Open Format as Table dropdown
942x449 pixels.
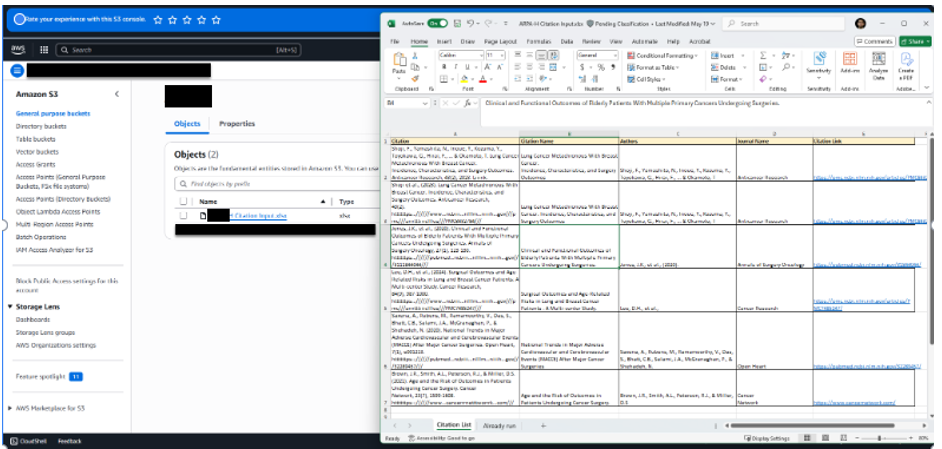(654, 67)
